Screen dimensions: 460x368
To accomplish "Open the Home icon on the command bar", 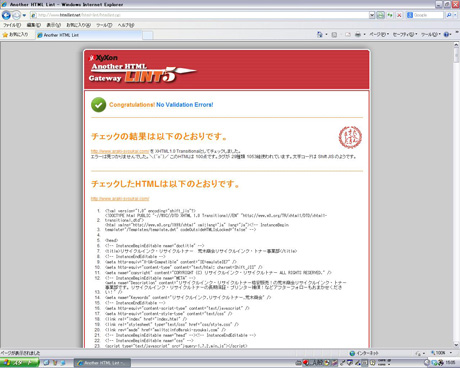I will pyautogui.click(x=320, y=34).
